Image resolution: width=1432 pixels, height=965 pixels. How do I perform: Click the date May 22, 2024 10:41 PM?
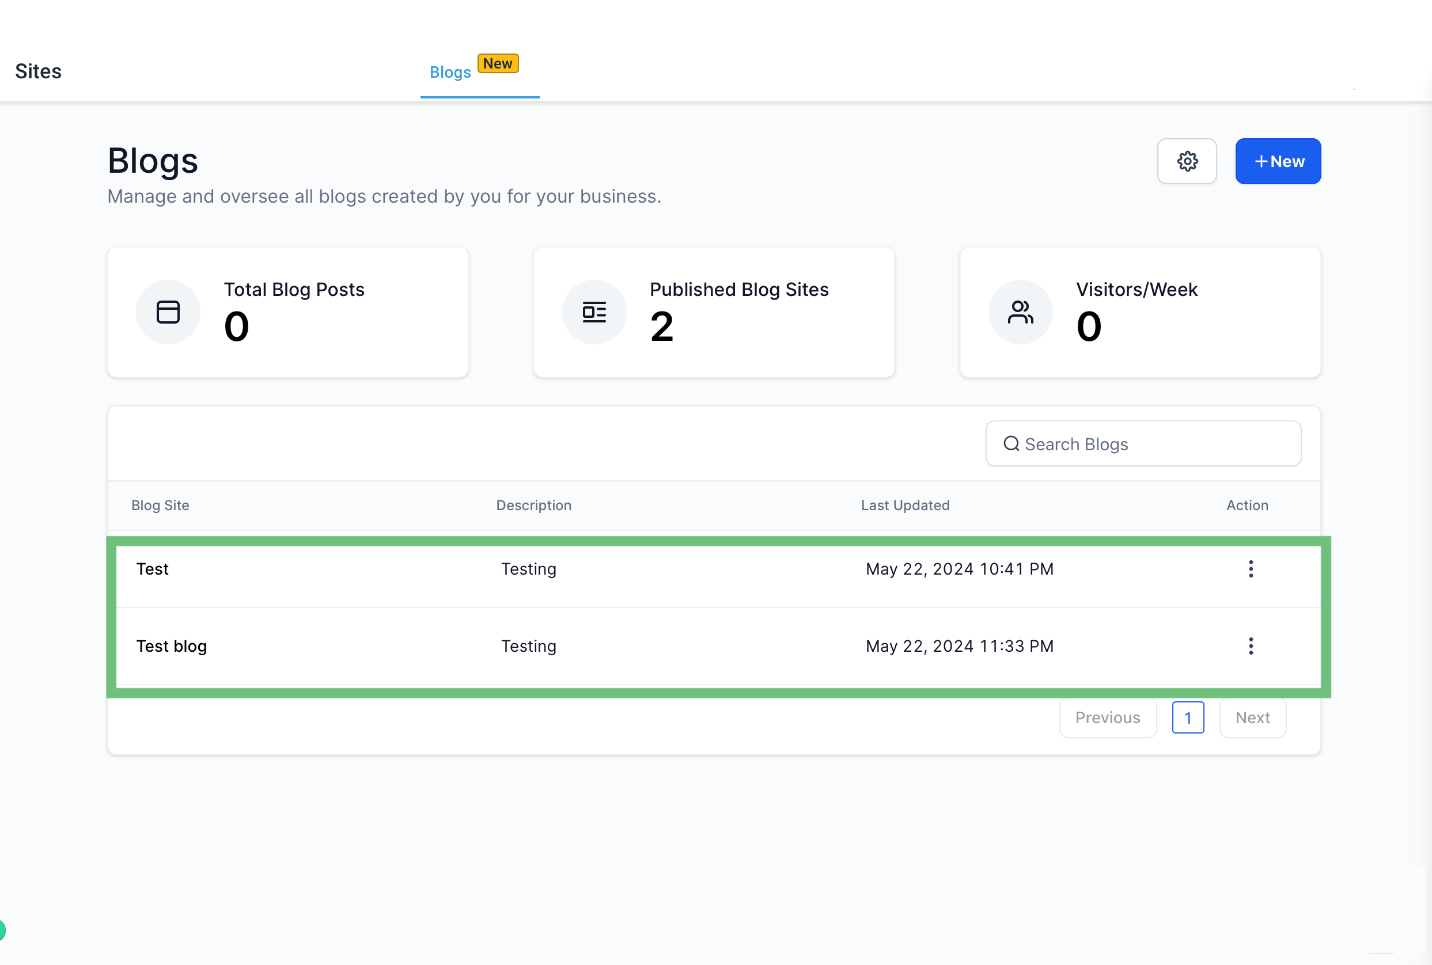coord(960,569)
